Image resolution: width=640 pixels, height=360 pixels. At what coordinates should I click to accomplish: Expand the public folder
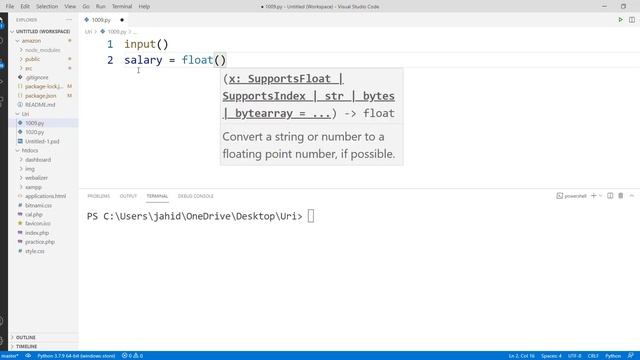coord(32,59)
